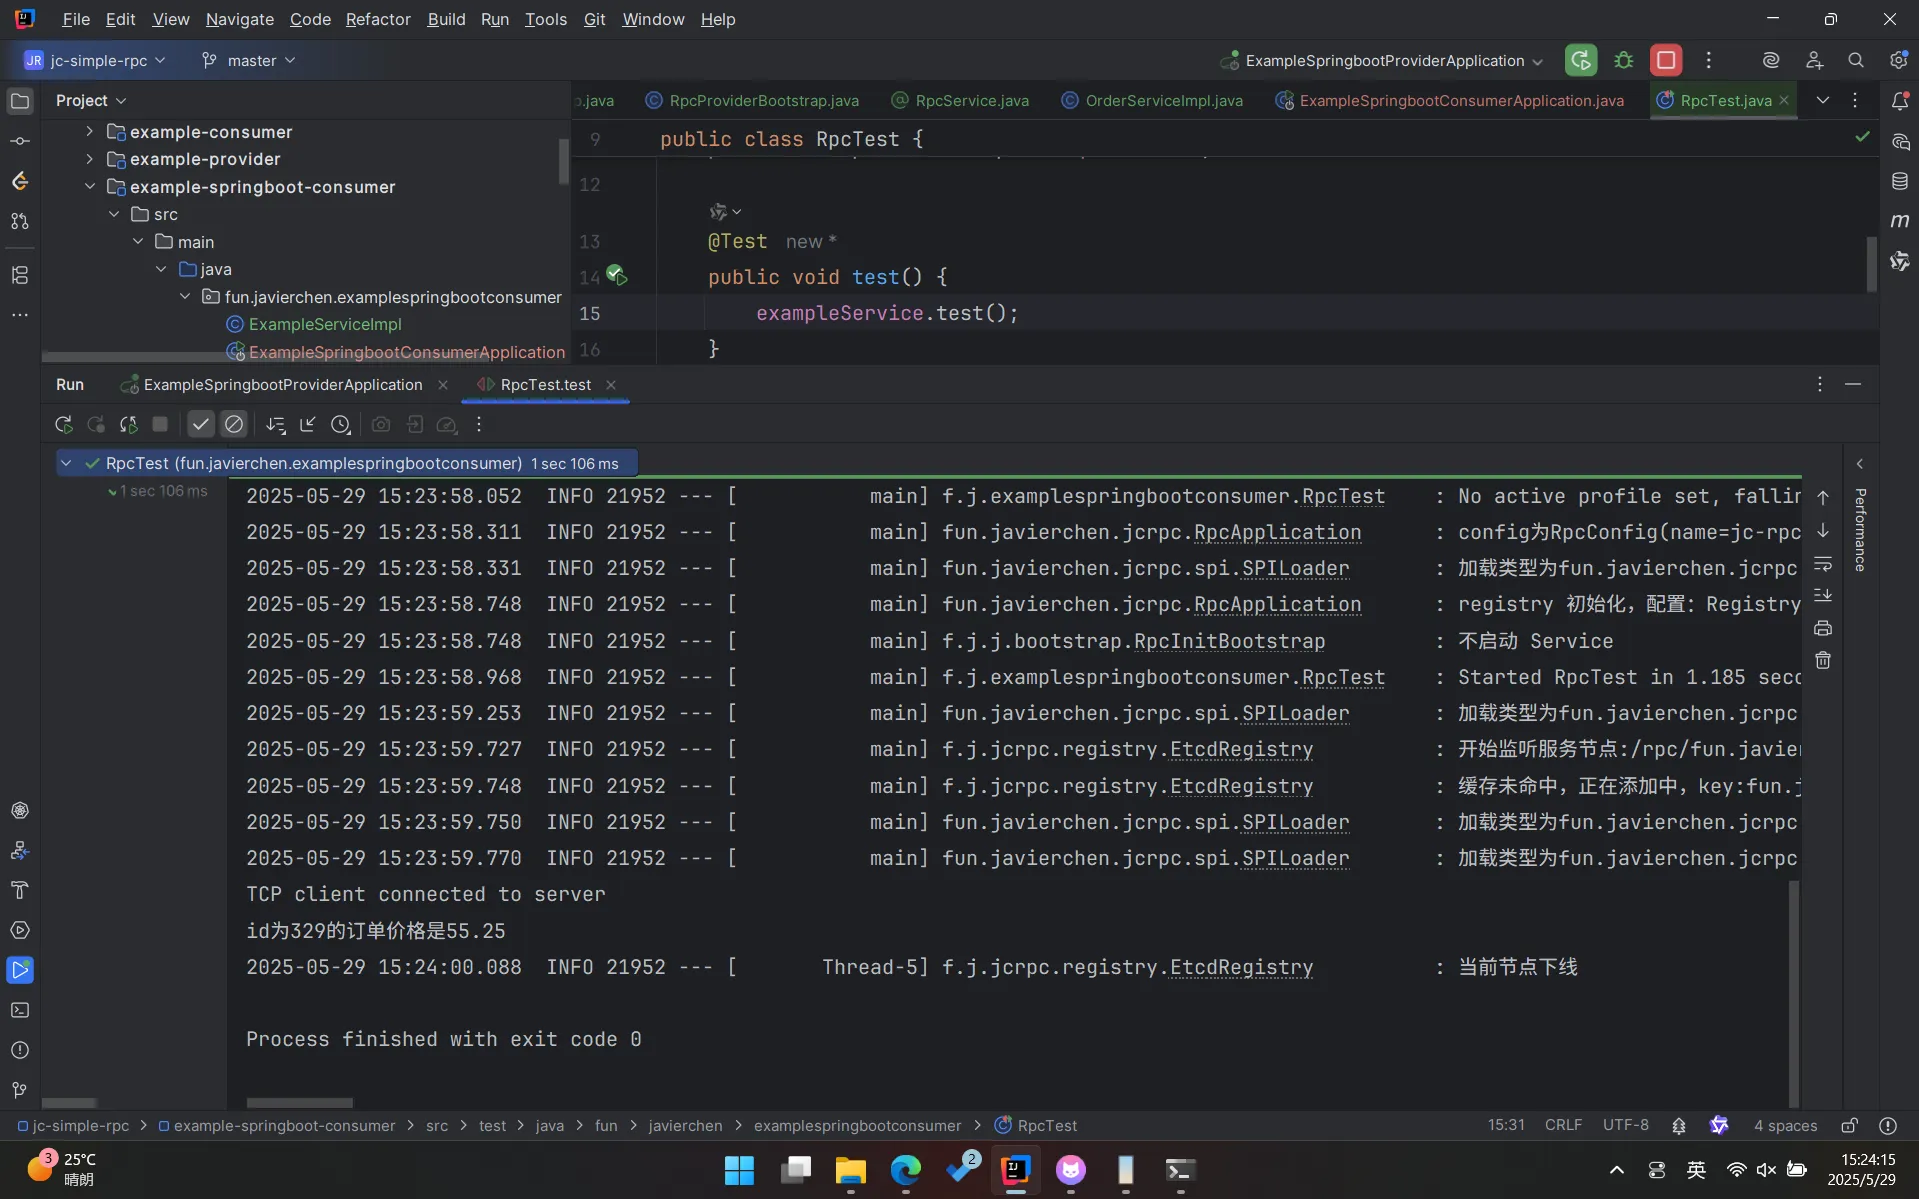Viewport: 1919px width, 1199px height.
Task: Clear all console output with trash icon
Action: [x=1823, y=661]
